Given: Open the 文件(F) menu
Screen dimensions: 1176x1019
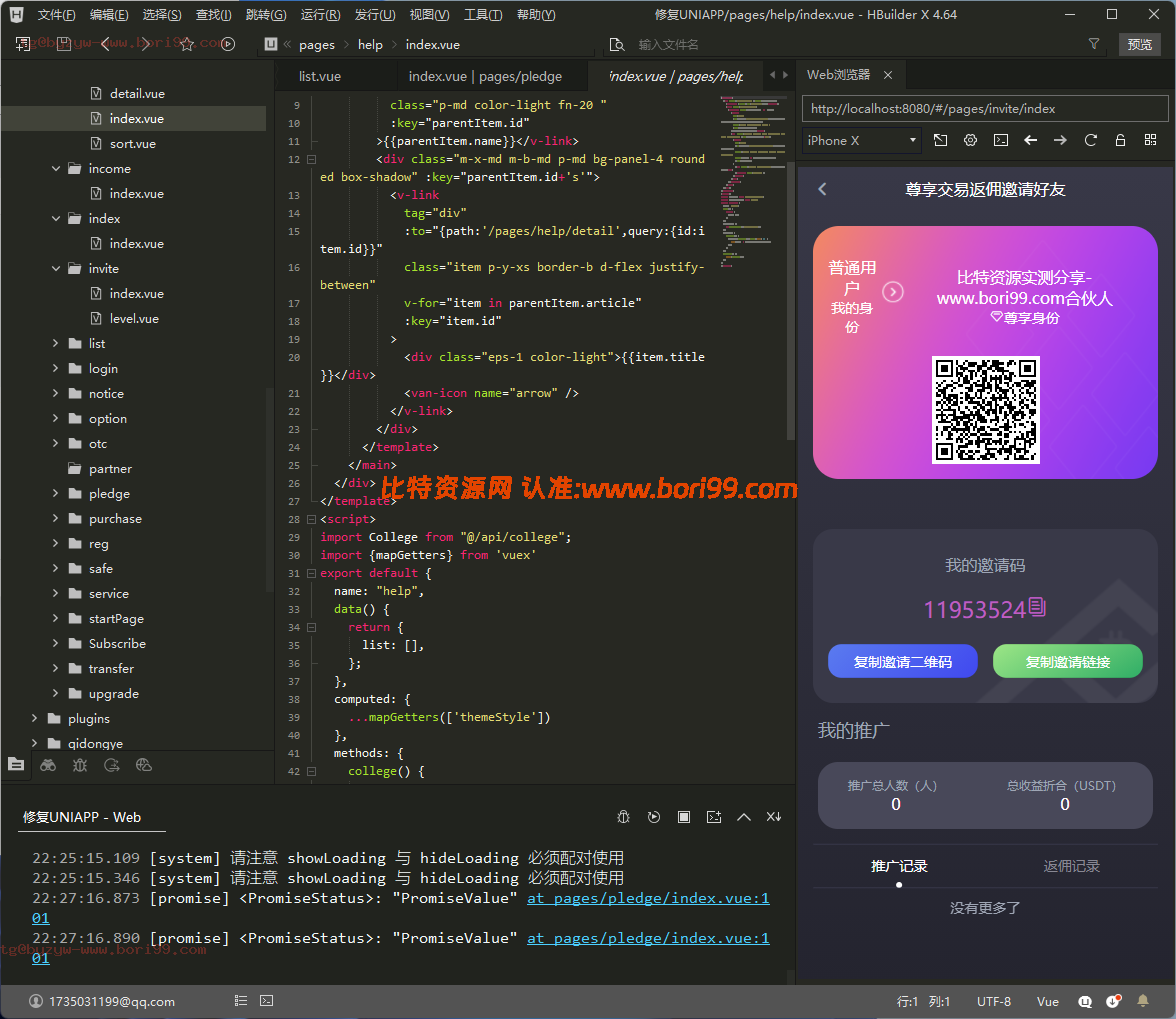Looking at the screenshot, I should (56, 14).
